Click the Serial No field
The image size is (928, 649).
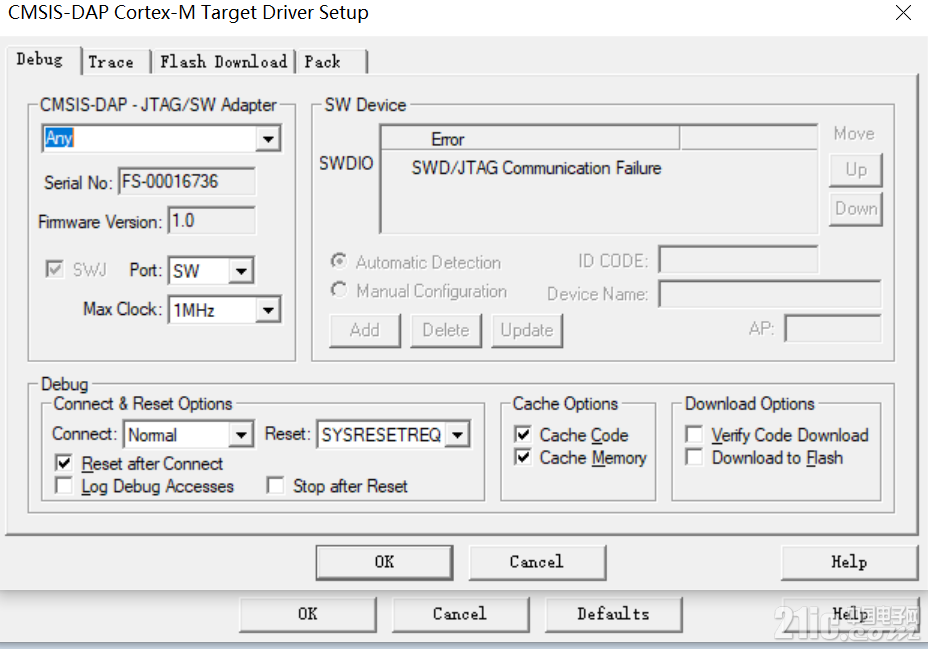coord(187,181)
